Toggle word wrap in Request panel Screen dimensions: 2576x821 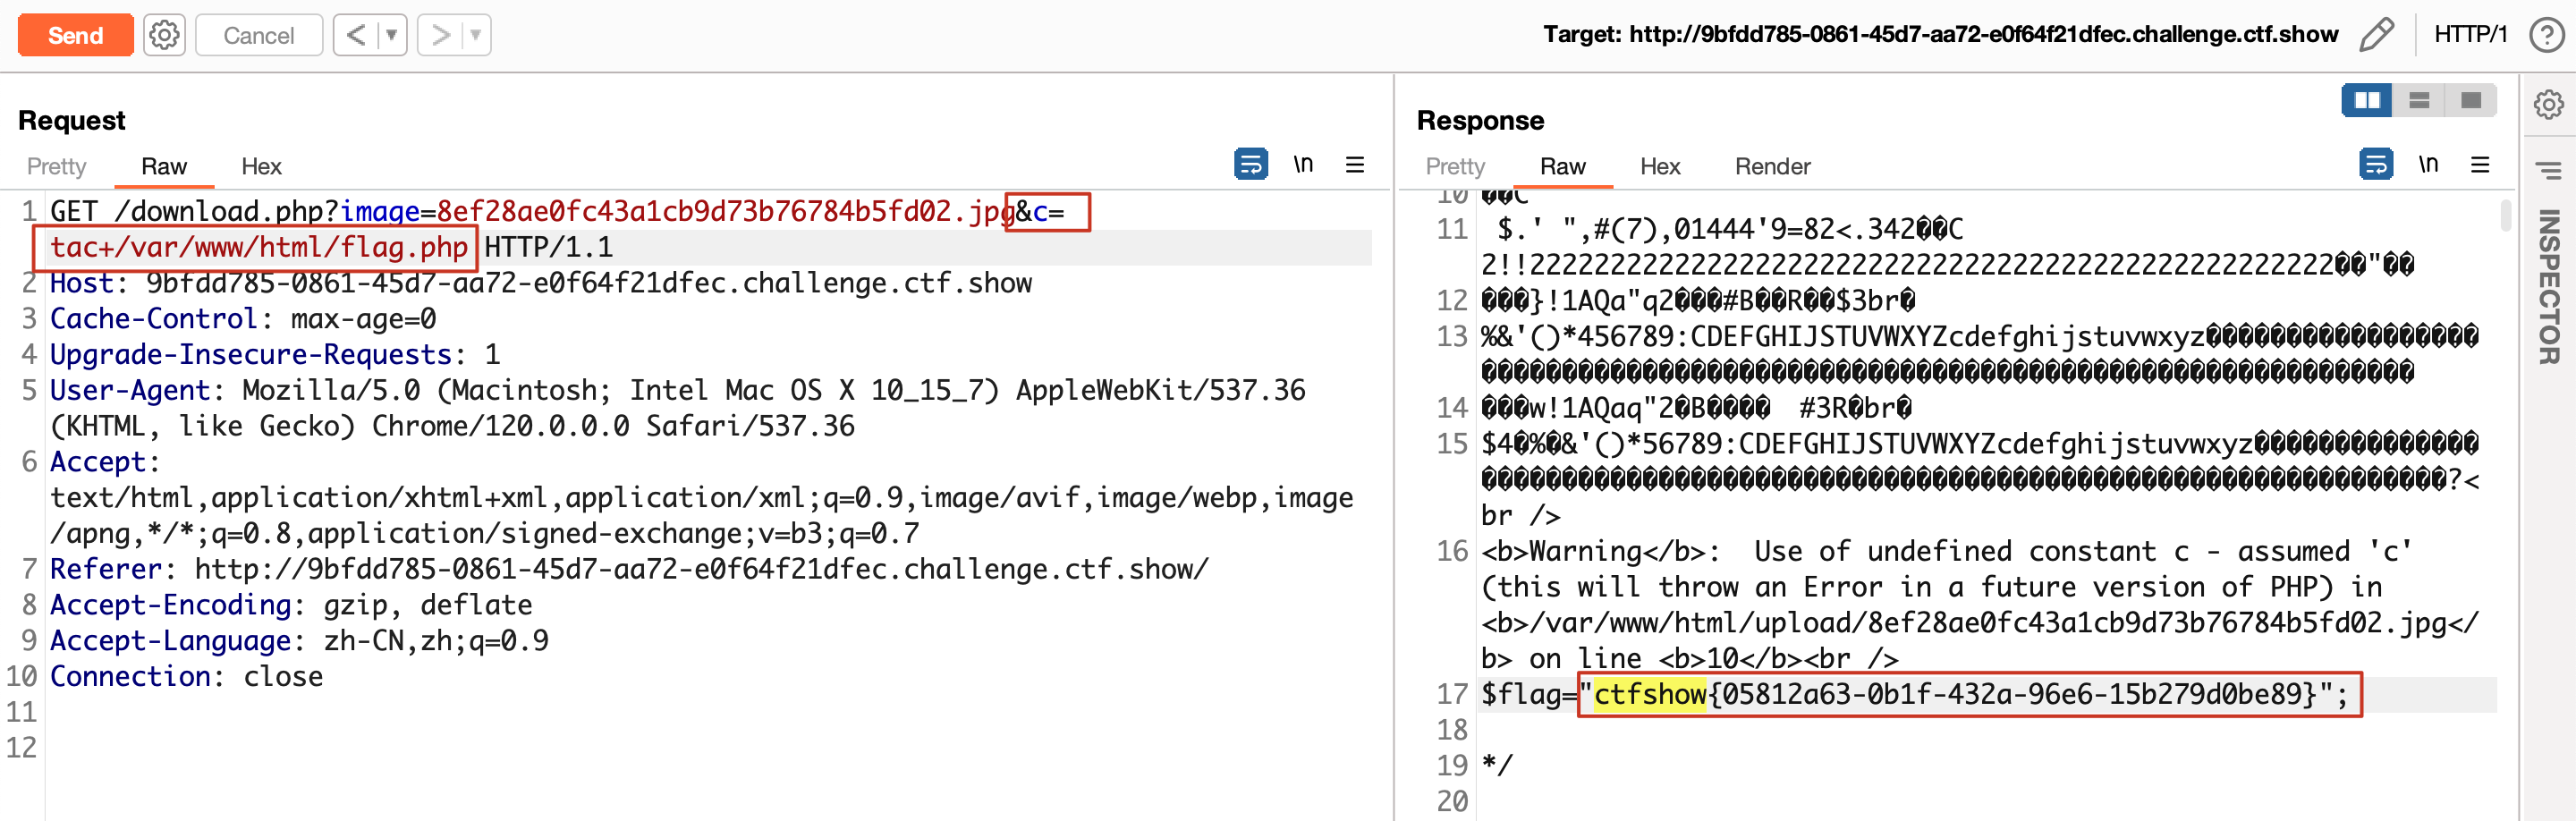click(1250, 164)
